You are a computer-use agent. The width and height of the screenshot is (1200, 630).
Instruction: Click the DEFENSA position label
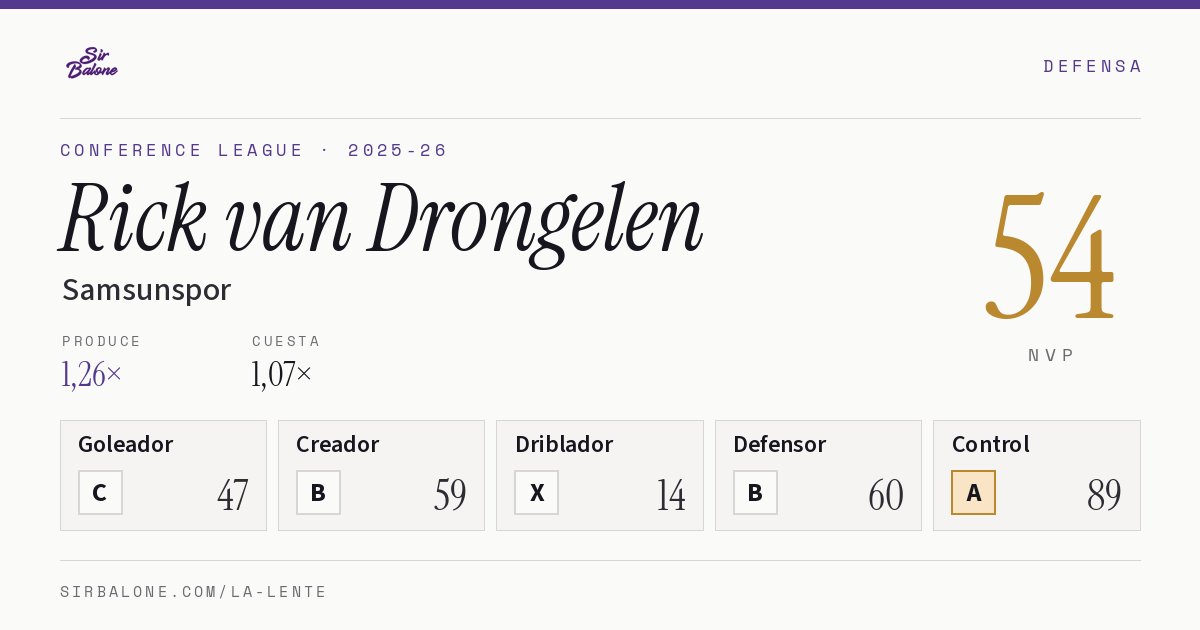1092,66
